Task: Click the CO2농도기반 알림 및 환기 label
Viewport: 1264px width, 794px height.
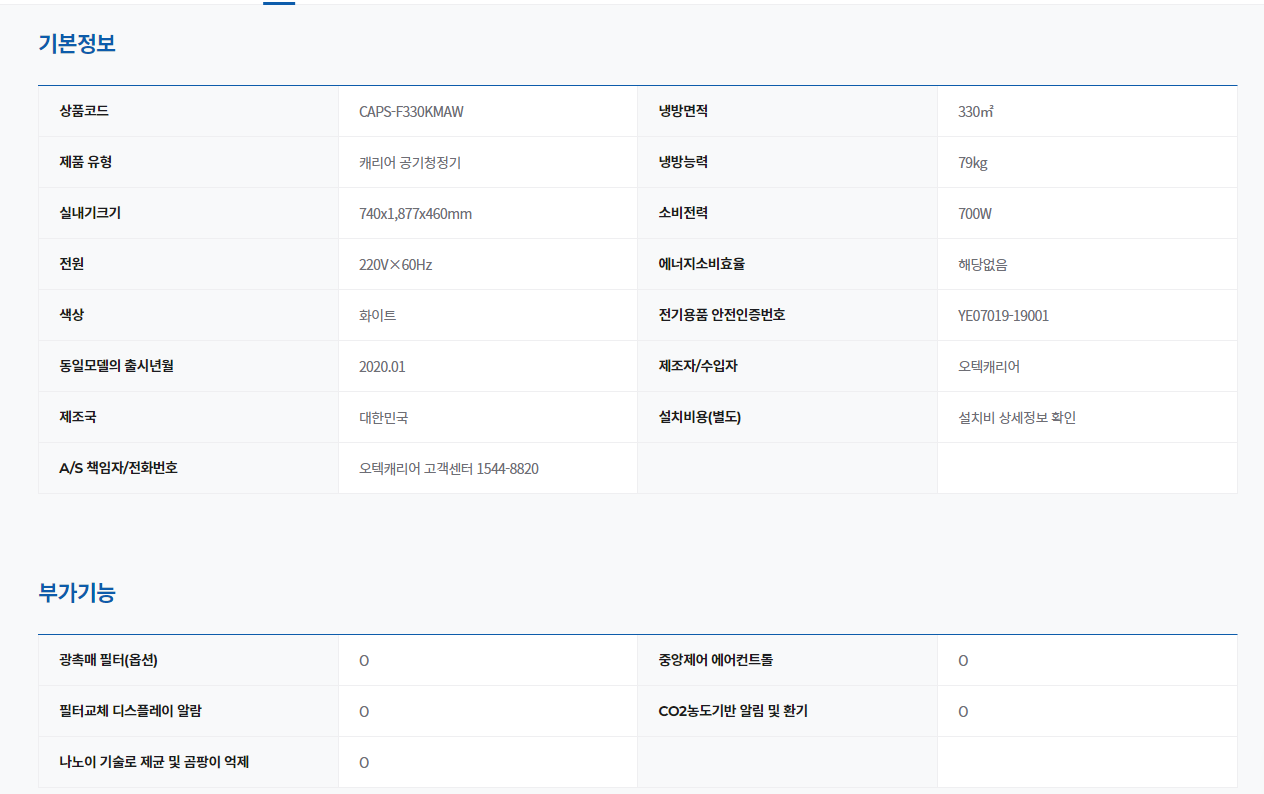Action: click(x=732, y=711)
